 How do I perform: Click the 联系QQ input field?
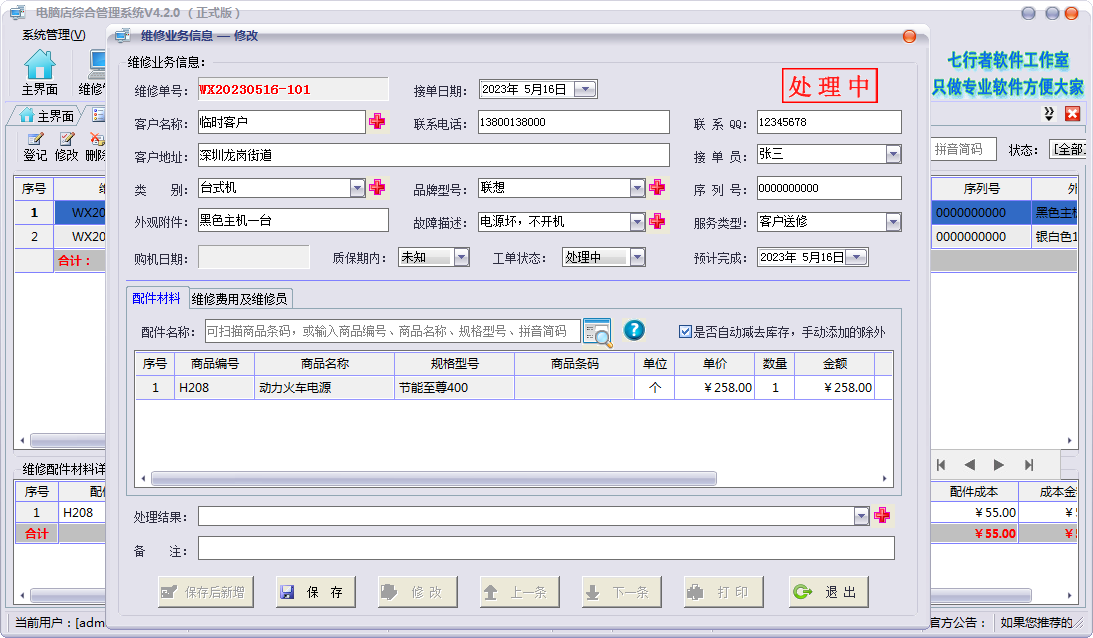click(x=829, y=122)
